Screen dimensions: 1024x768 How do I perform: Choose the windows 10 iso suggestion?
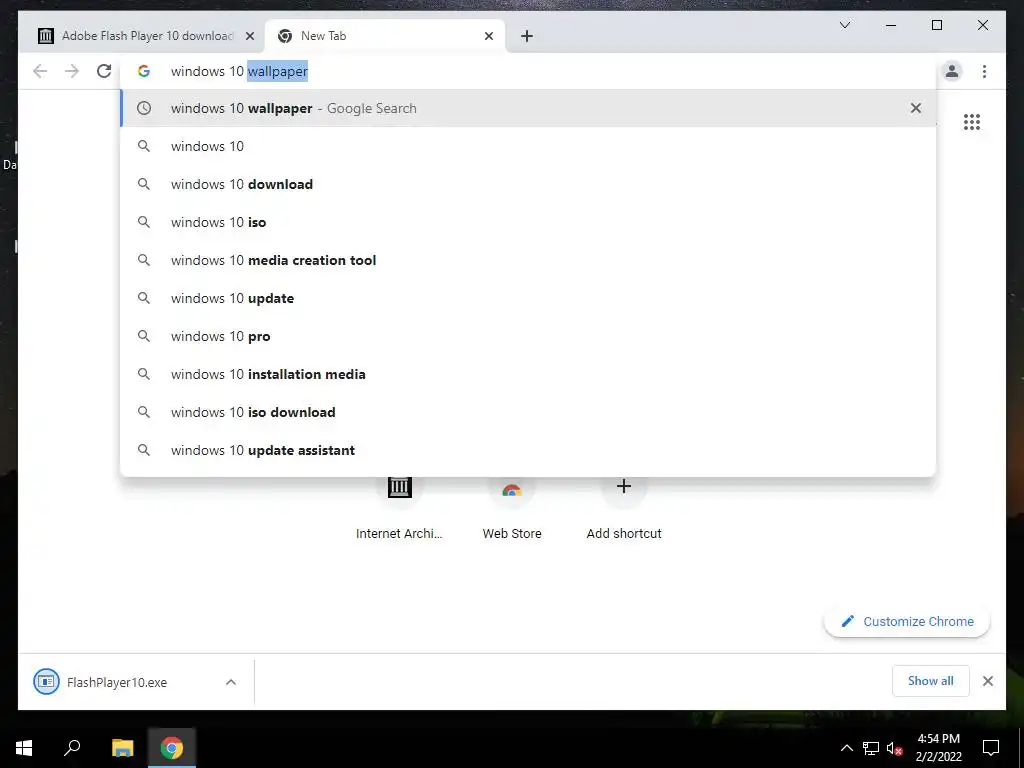pyautogui.click(x=528, y=222)
